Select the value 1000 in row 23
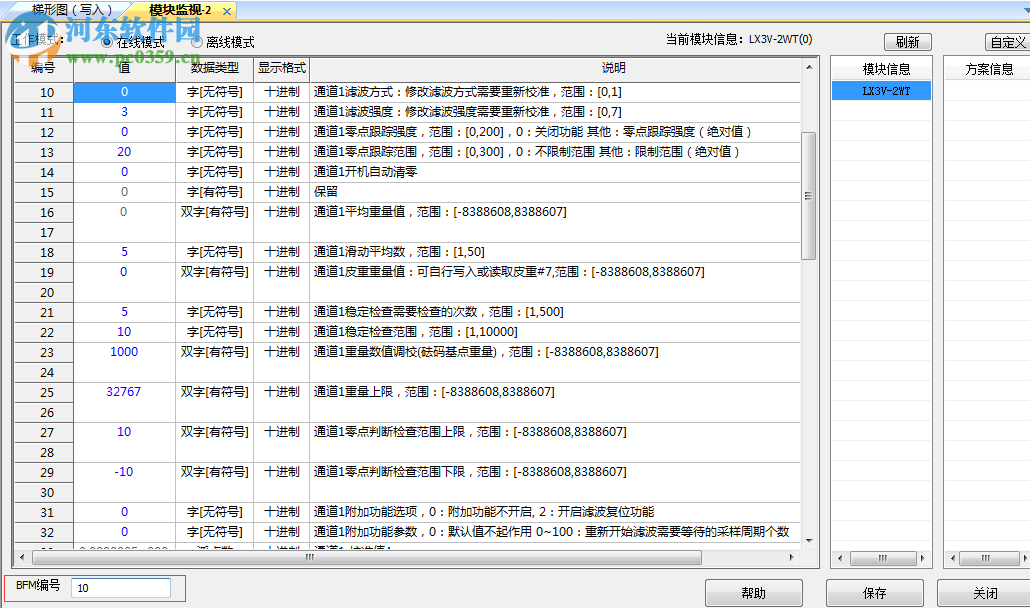1030x608 pixels. tap(124, 352)
